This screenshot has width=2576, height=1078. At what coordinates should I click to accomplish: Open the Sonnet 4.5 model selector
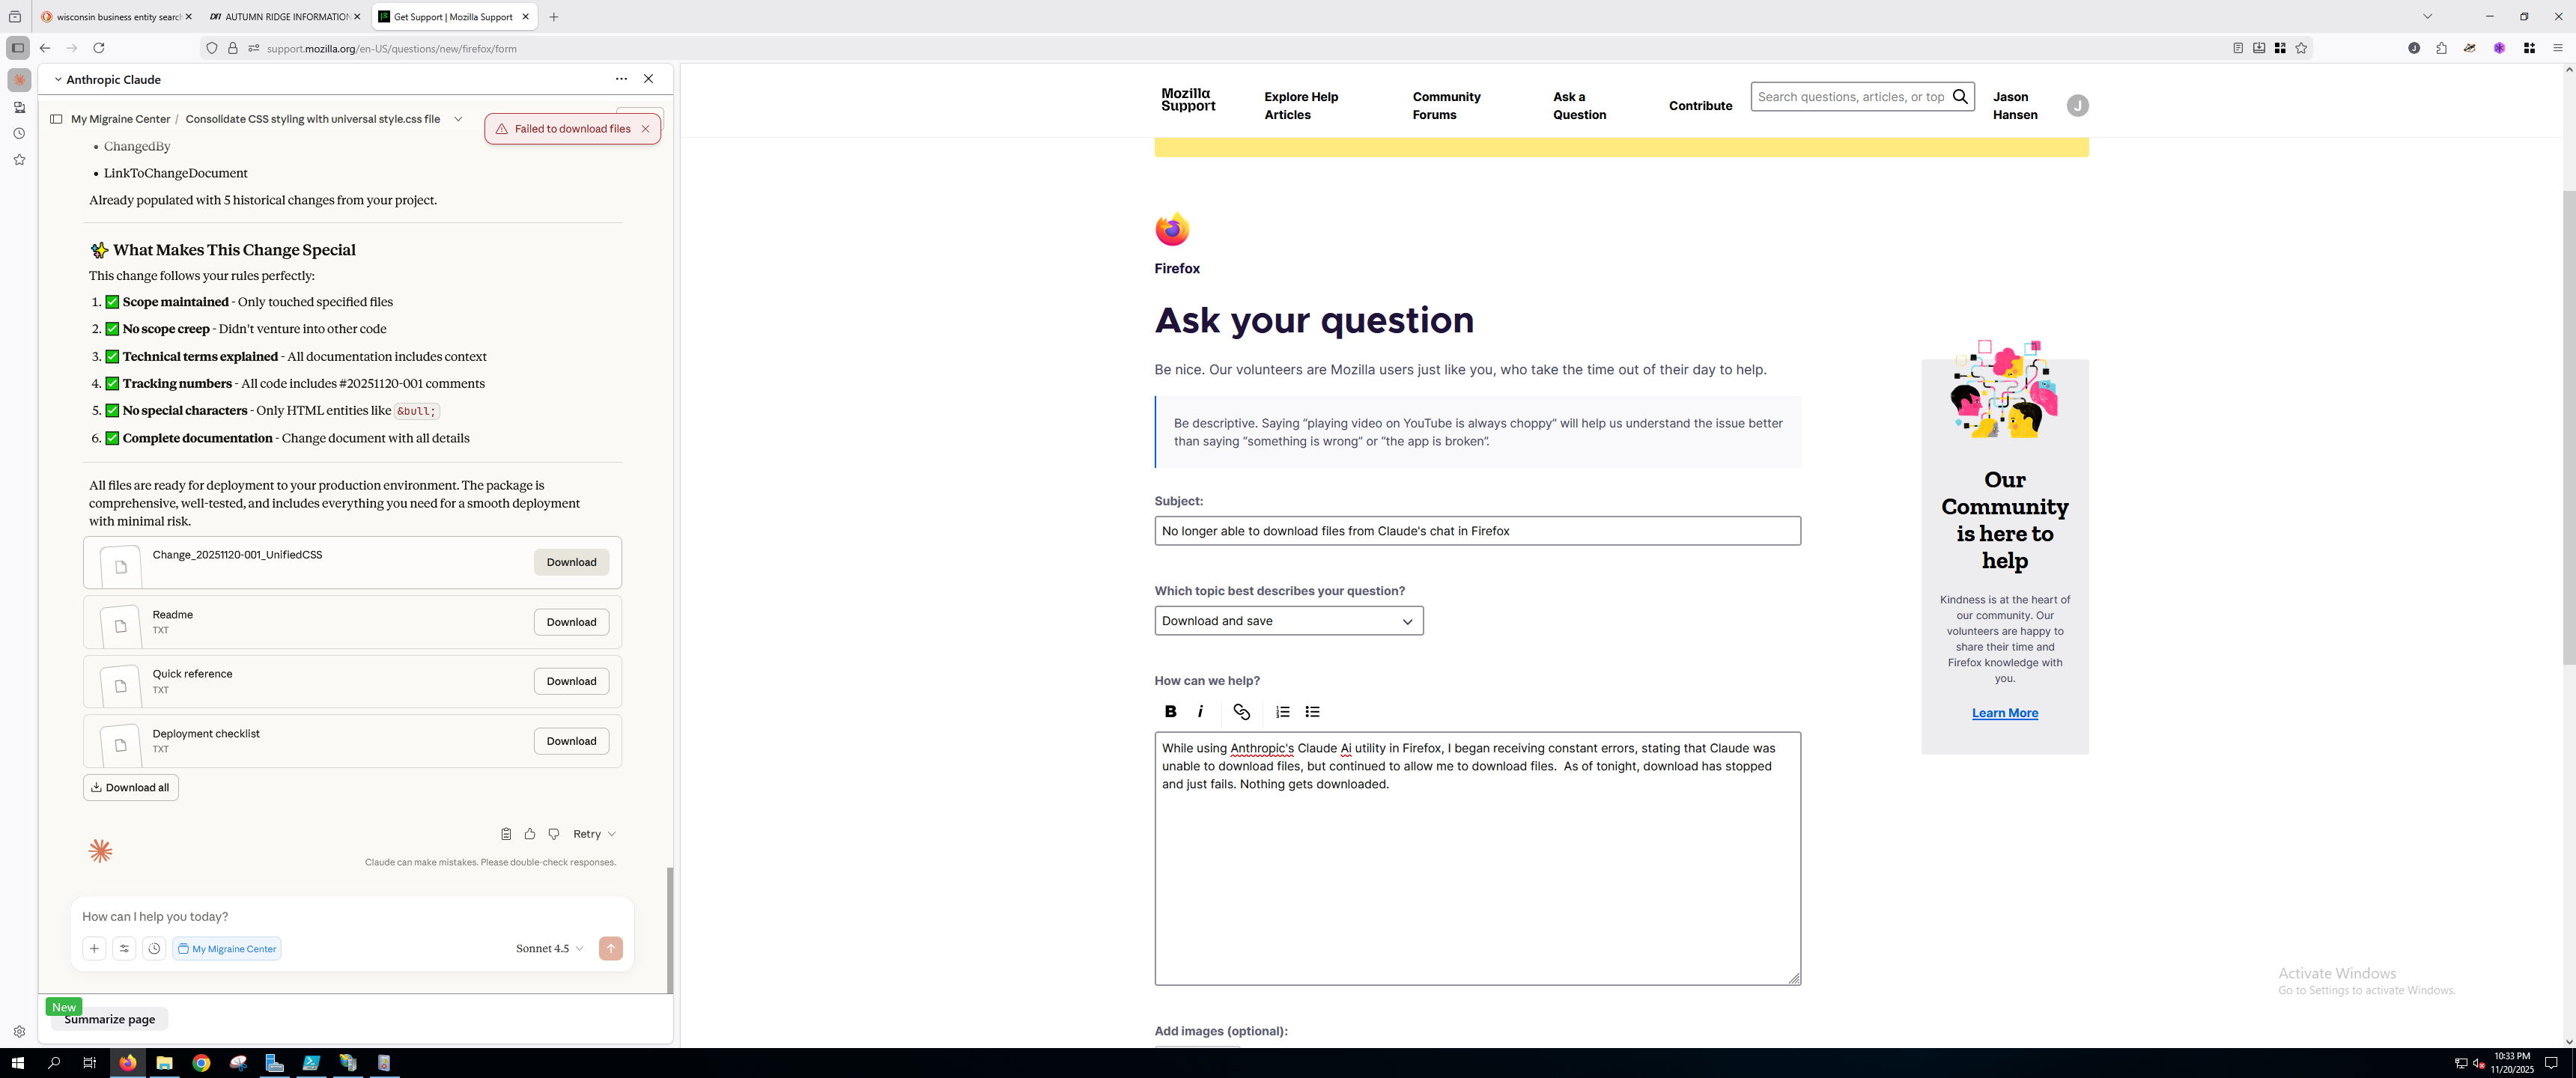[549, 948]
